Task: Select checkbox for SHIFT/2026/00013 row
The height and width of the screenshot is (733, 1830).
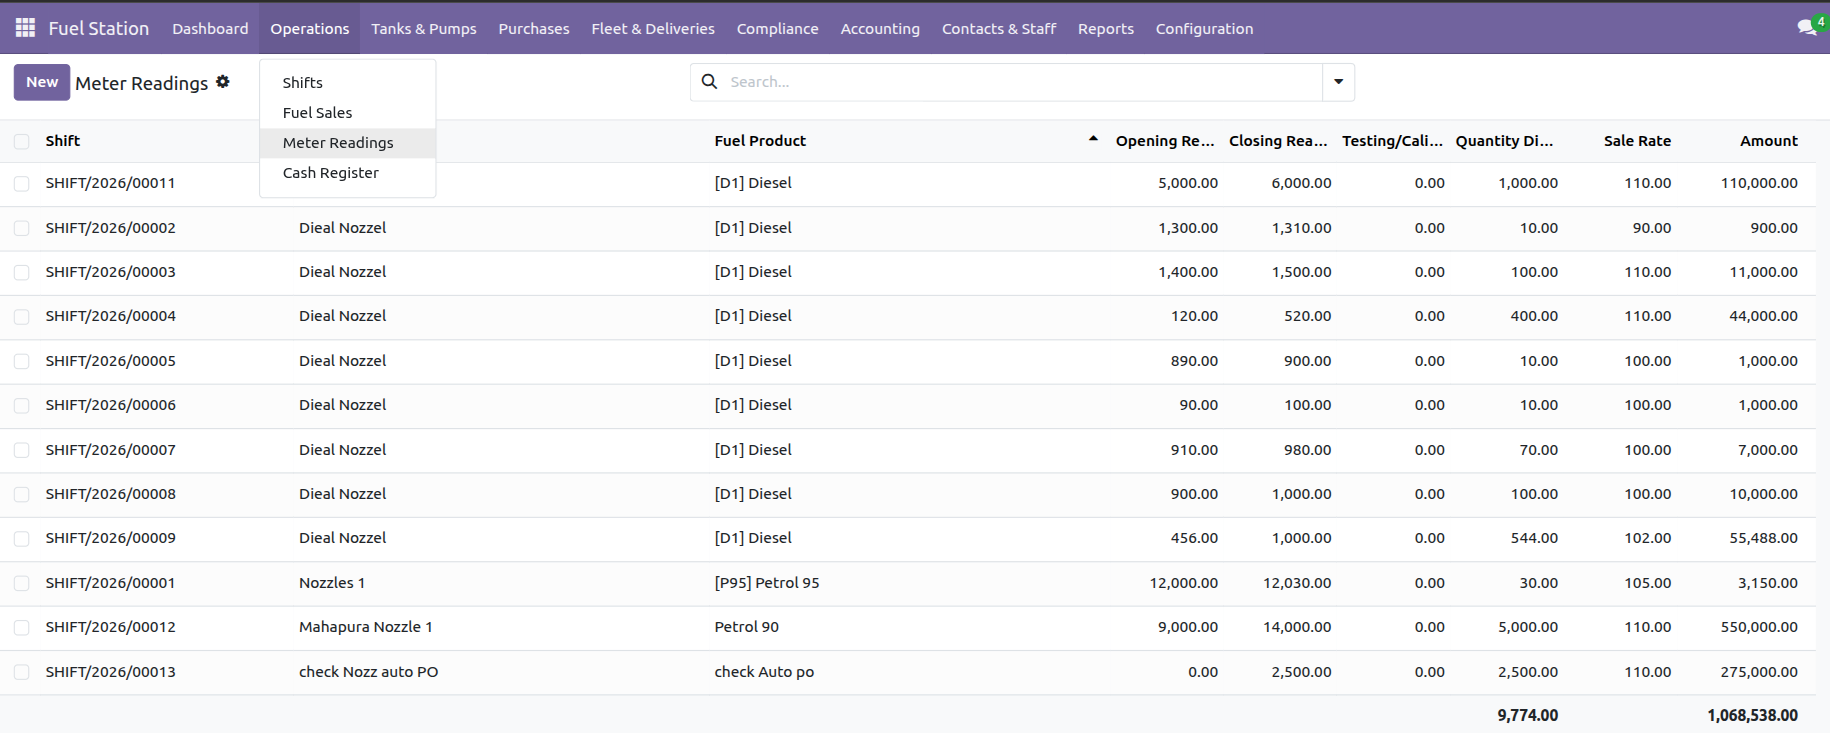Action: (x=21, y=672)
